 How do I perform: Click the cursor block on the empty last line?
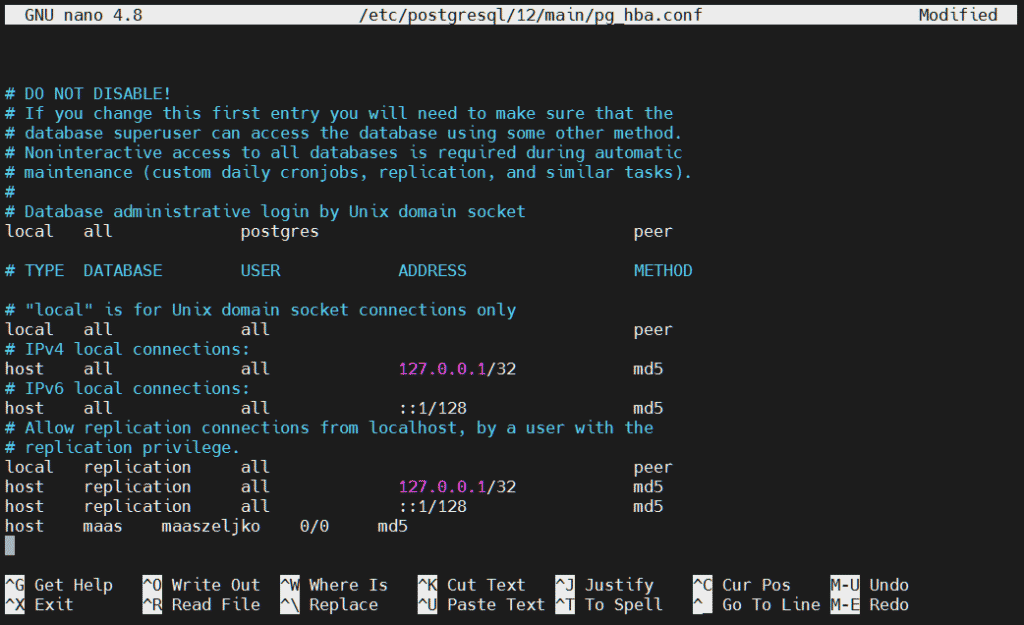(10, 545)
